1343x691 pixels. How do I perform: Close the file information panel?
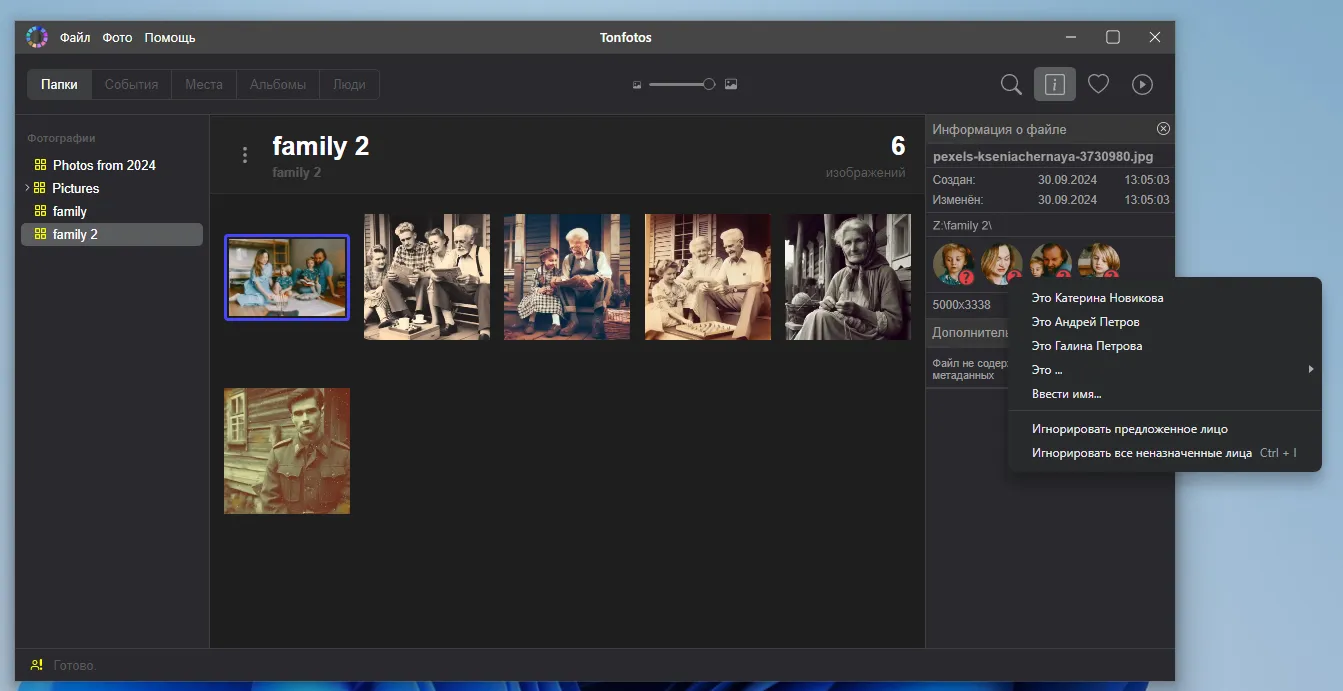1163,129
